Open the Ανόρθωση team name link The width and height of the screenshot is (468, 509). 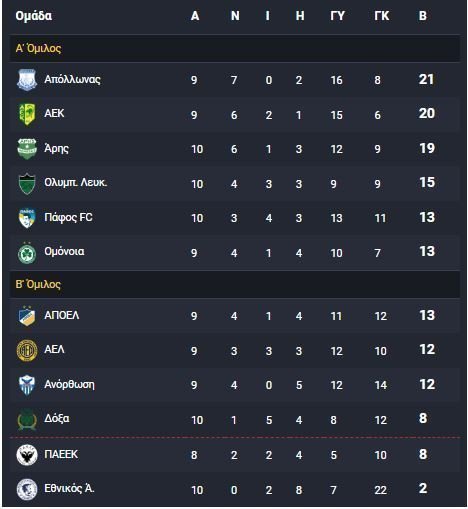click(x=69, y=384)
